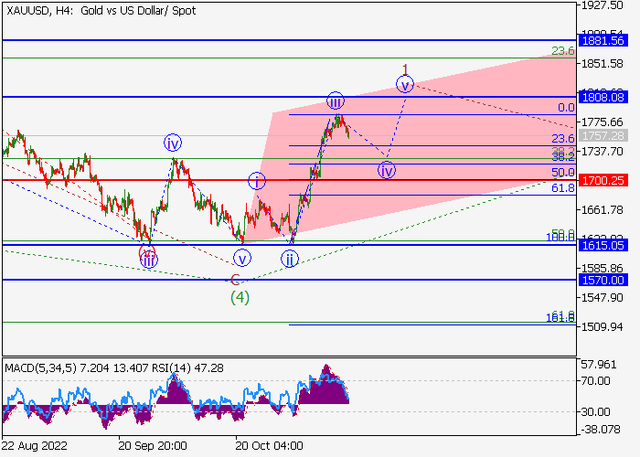Select the circled ii wave marker

[290, 259]
